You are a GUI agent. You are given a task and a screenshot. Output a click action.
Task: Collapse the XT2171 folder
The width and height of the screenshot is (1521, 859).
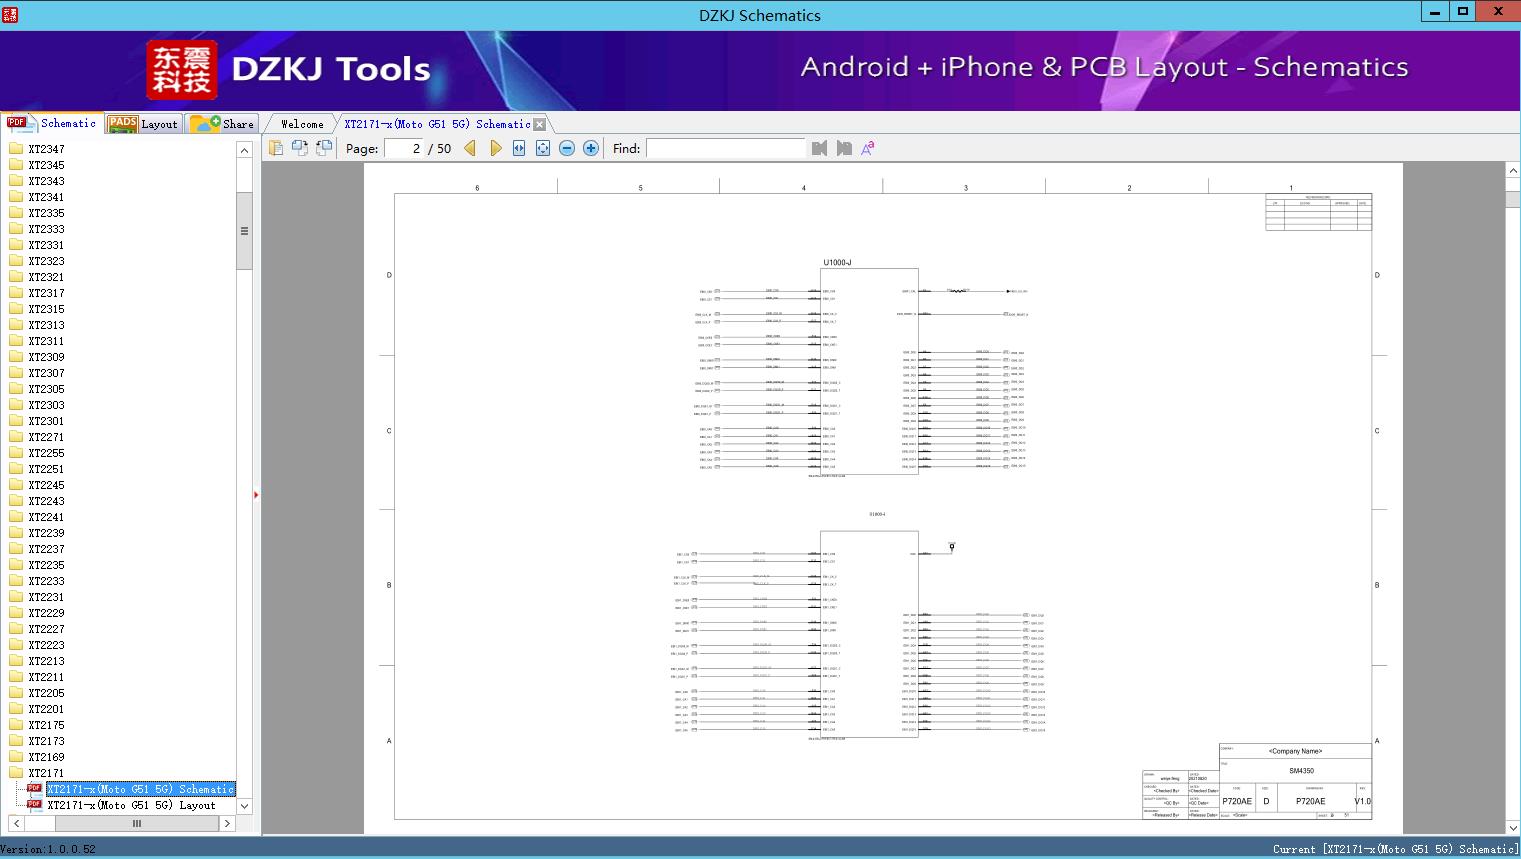46,773
